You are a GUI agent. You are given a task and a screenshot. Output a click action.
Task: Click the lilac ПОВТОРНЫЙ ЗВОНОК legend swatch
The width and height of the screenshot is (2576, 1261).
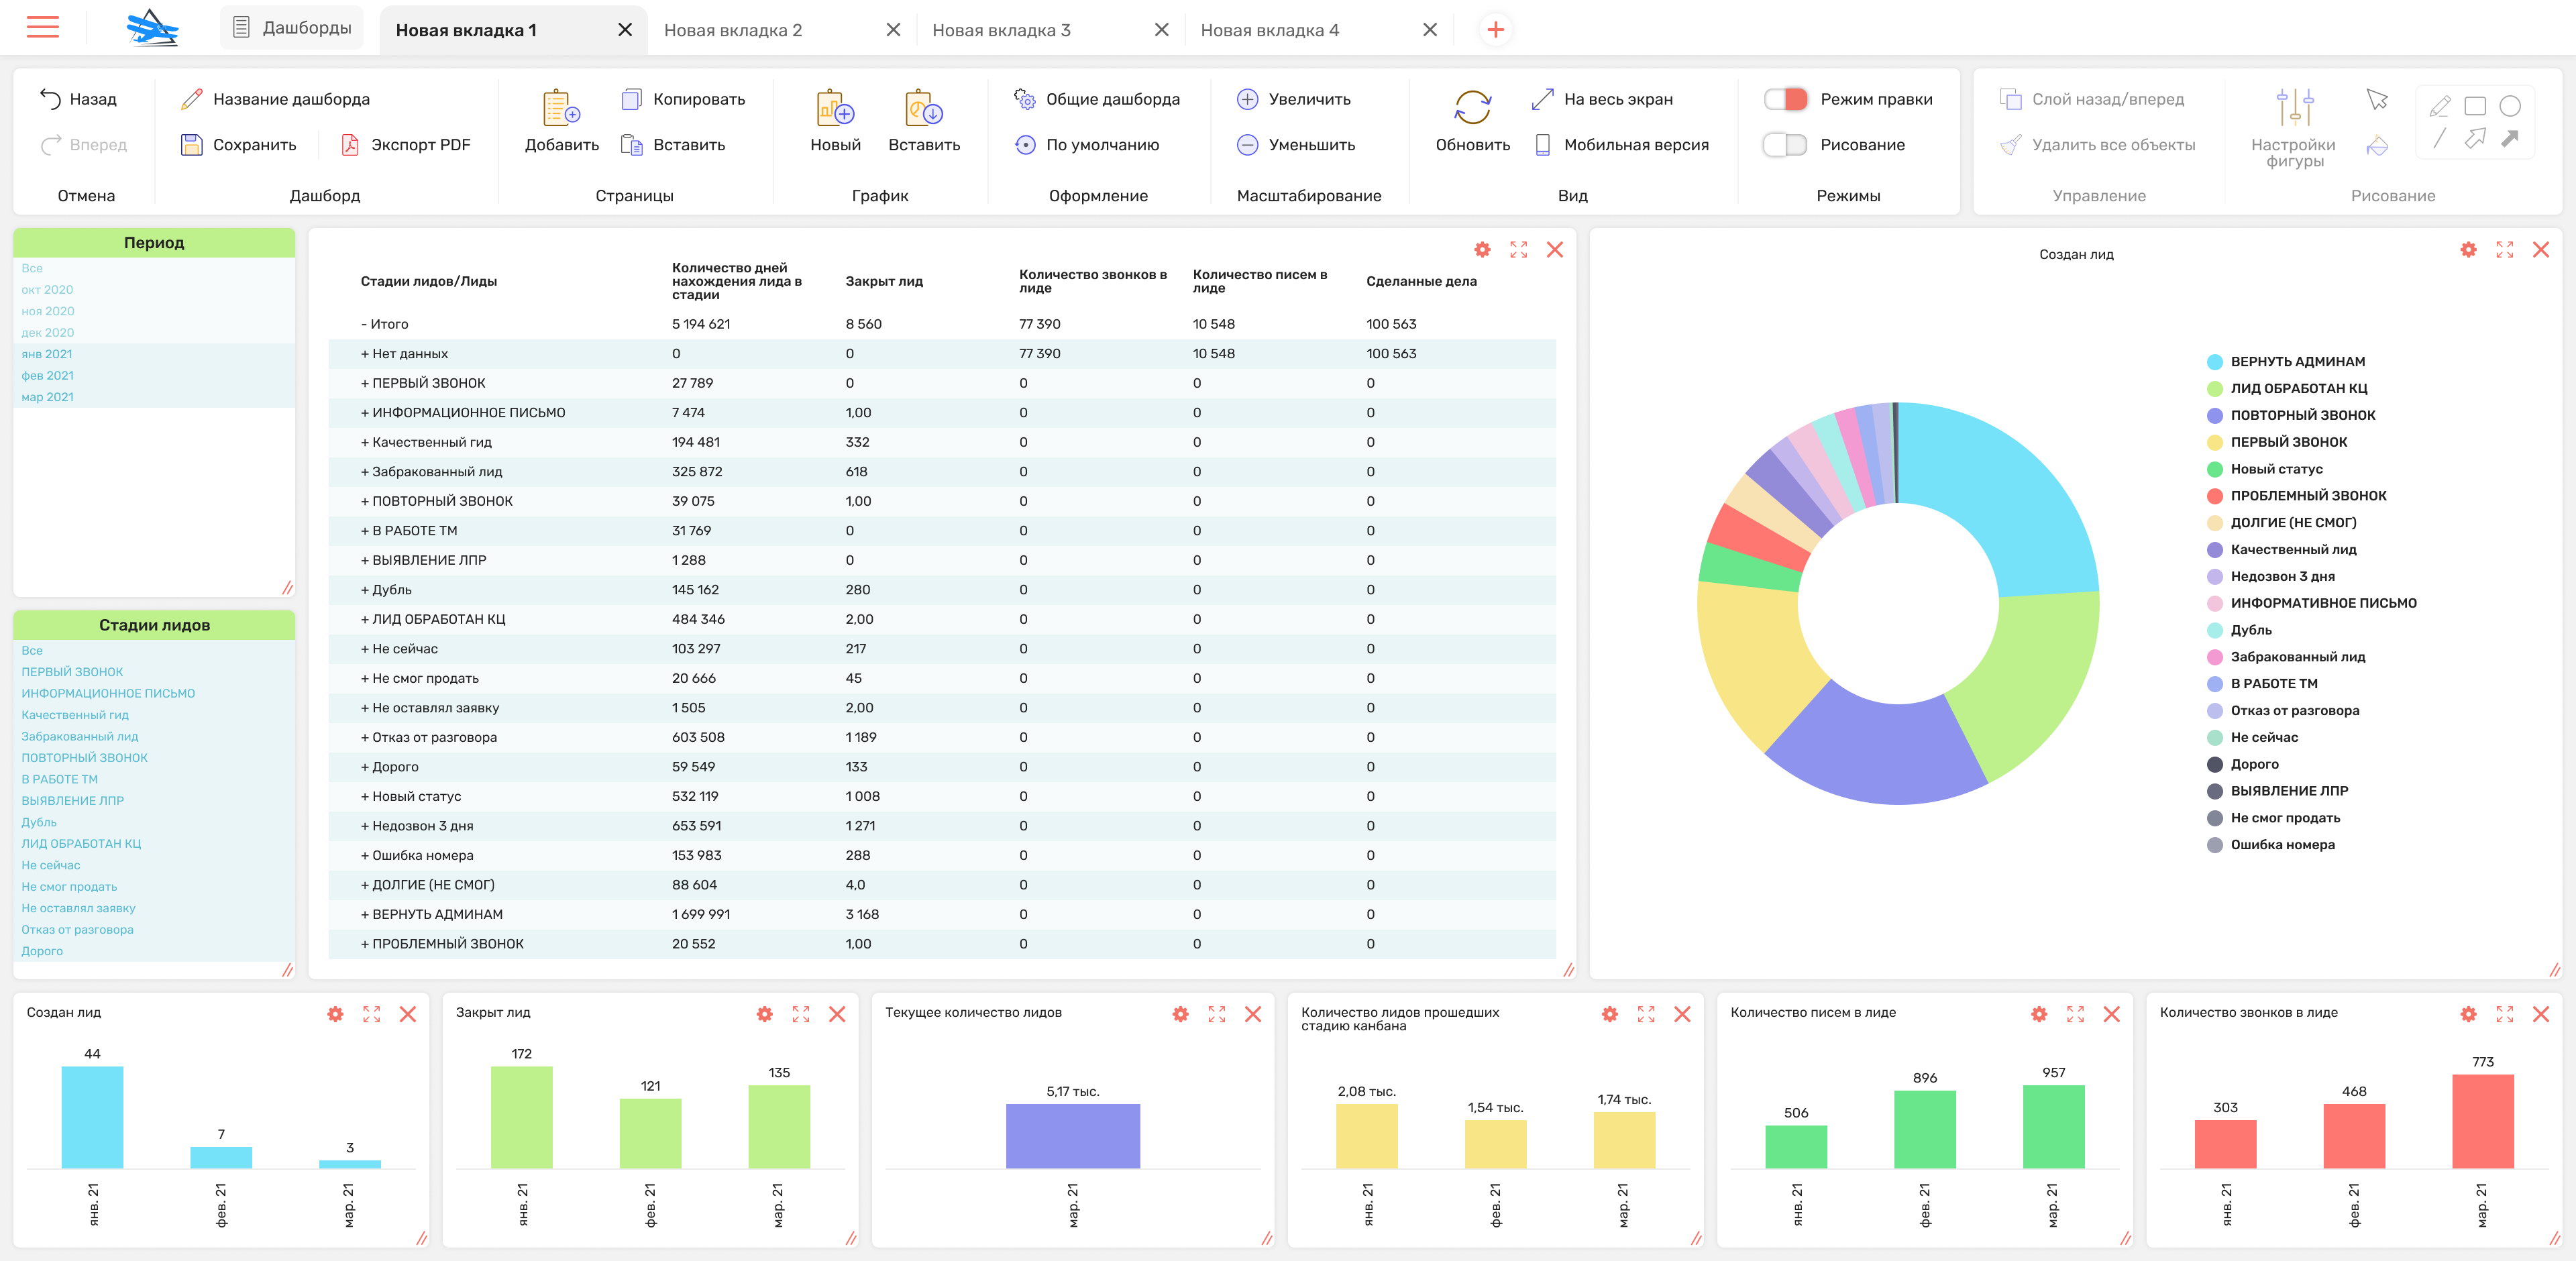coord(2214,416)
